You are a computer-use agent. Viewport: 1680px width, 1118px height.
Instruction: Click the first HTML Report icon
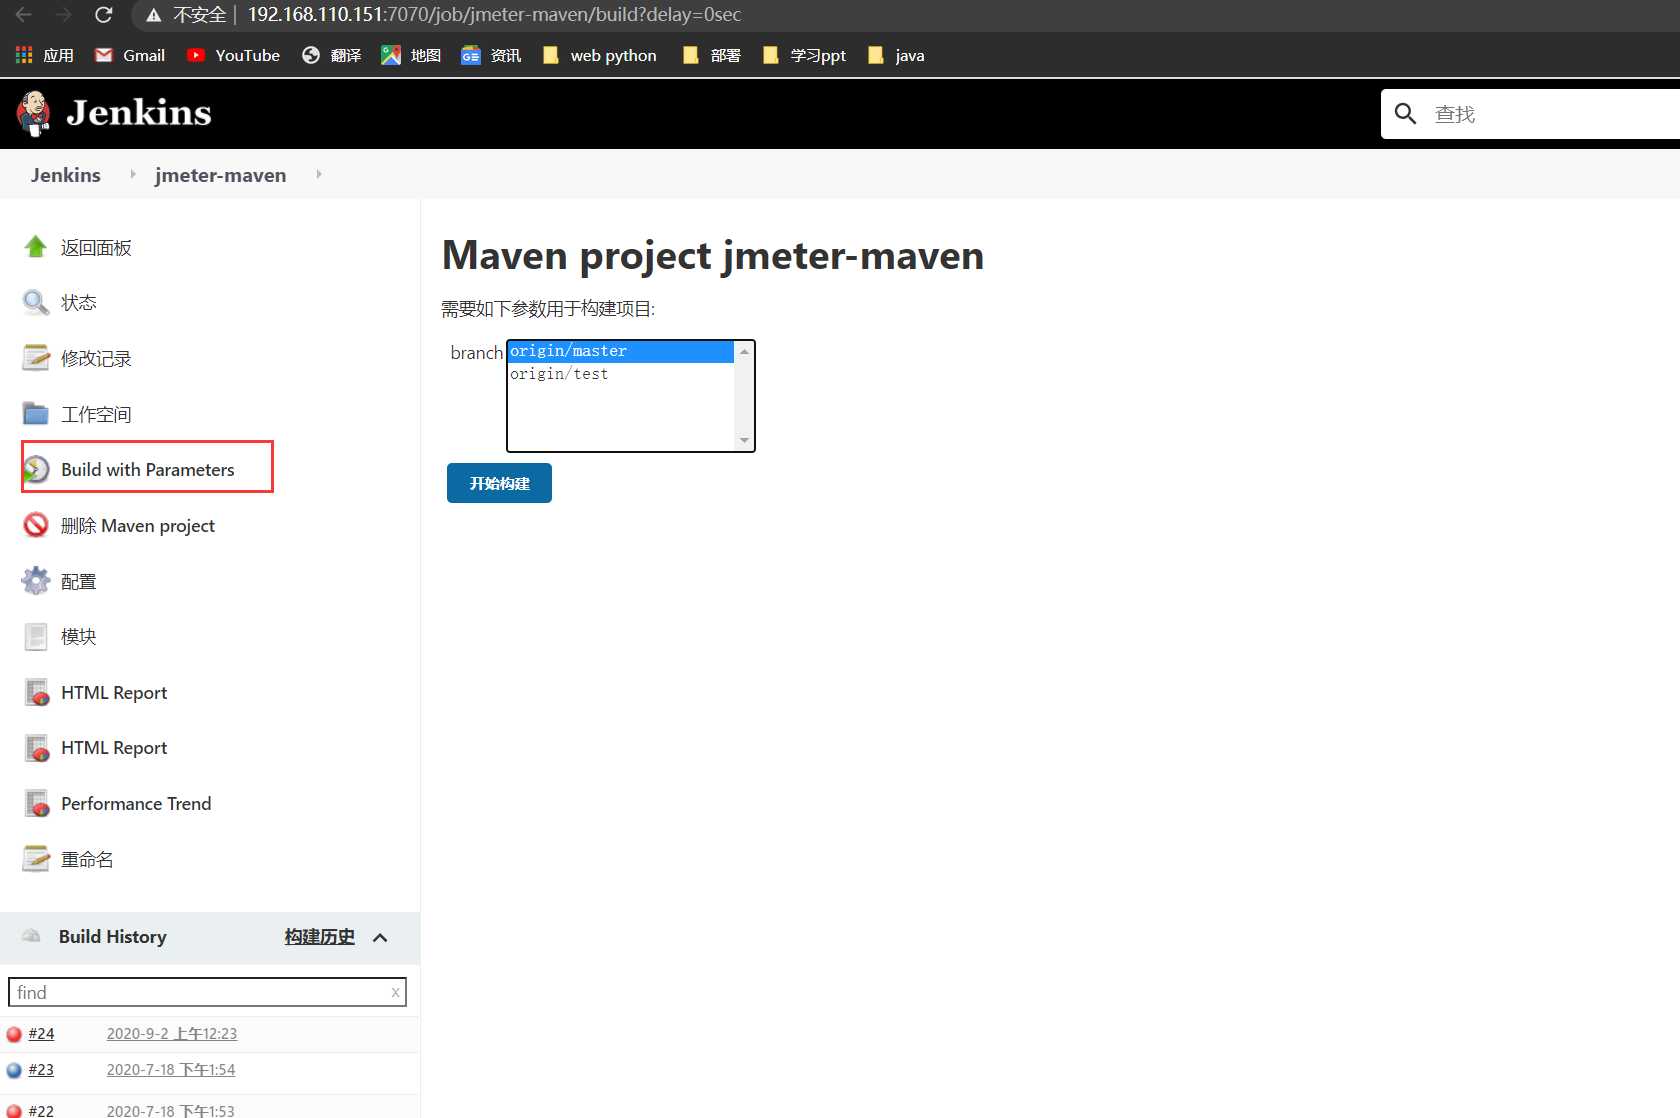click(x=37, y=692)
